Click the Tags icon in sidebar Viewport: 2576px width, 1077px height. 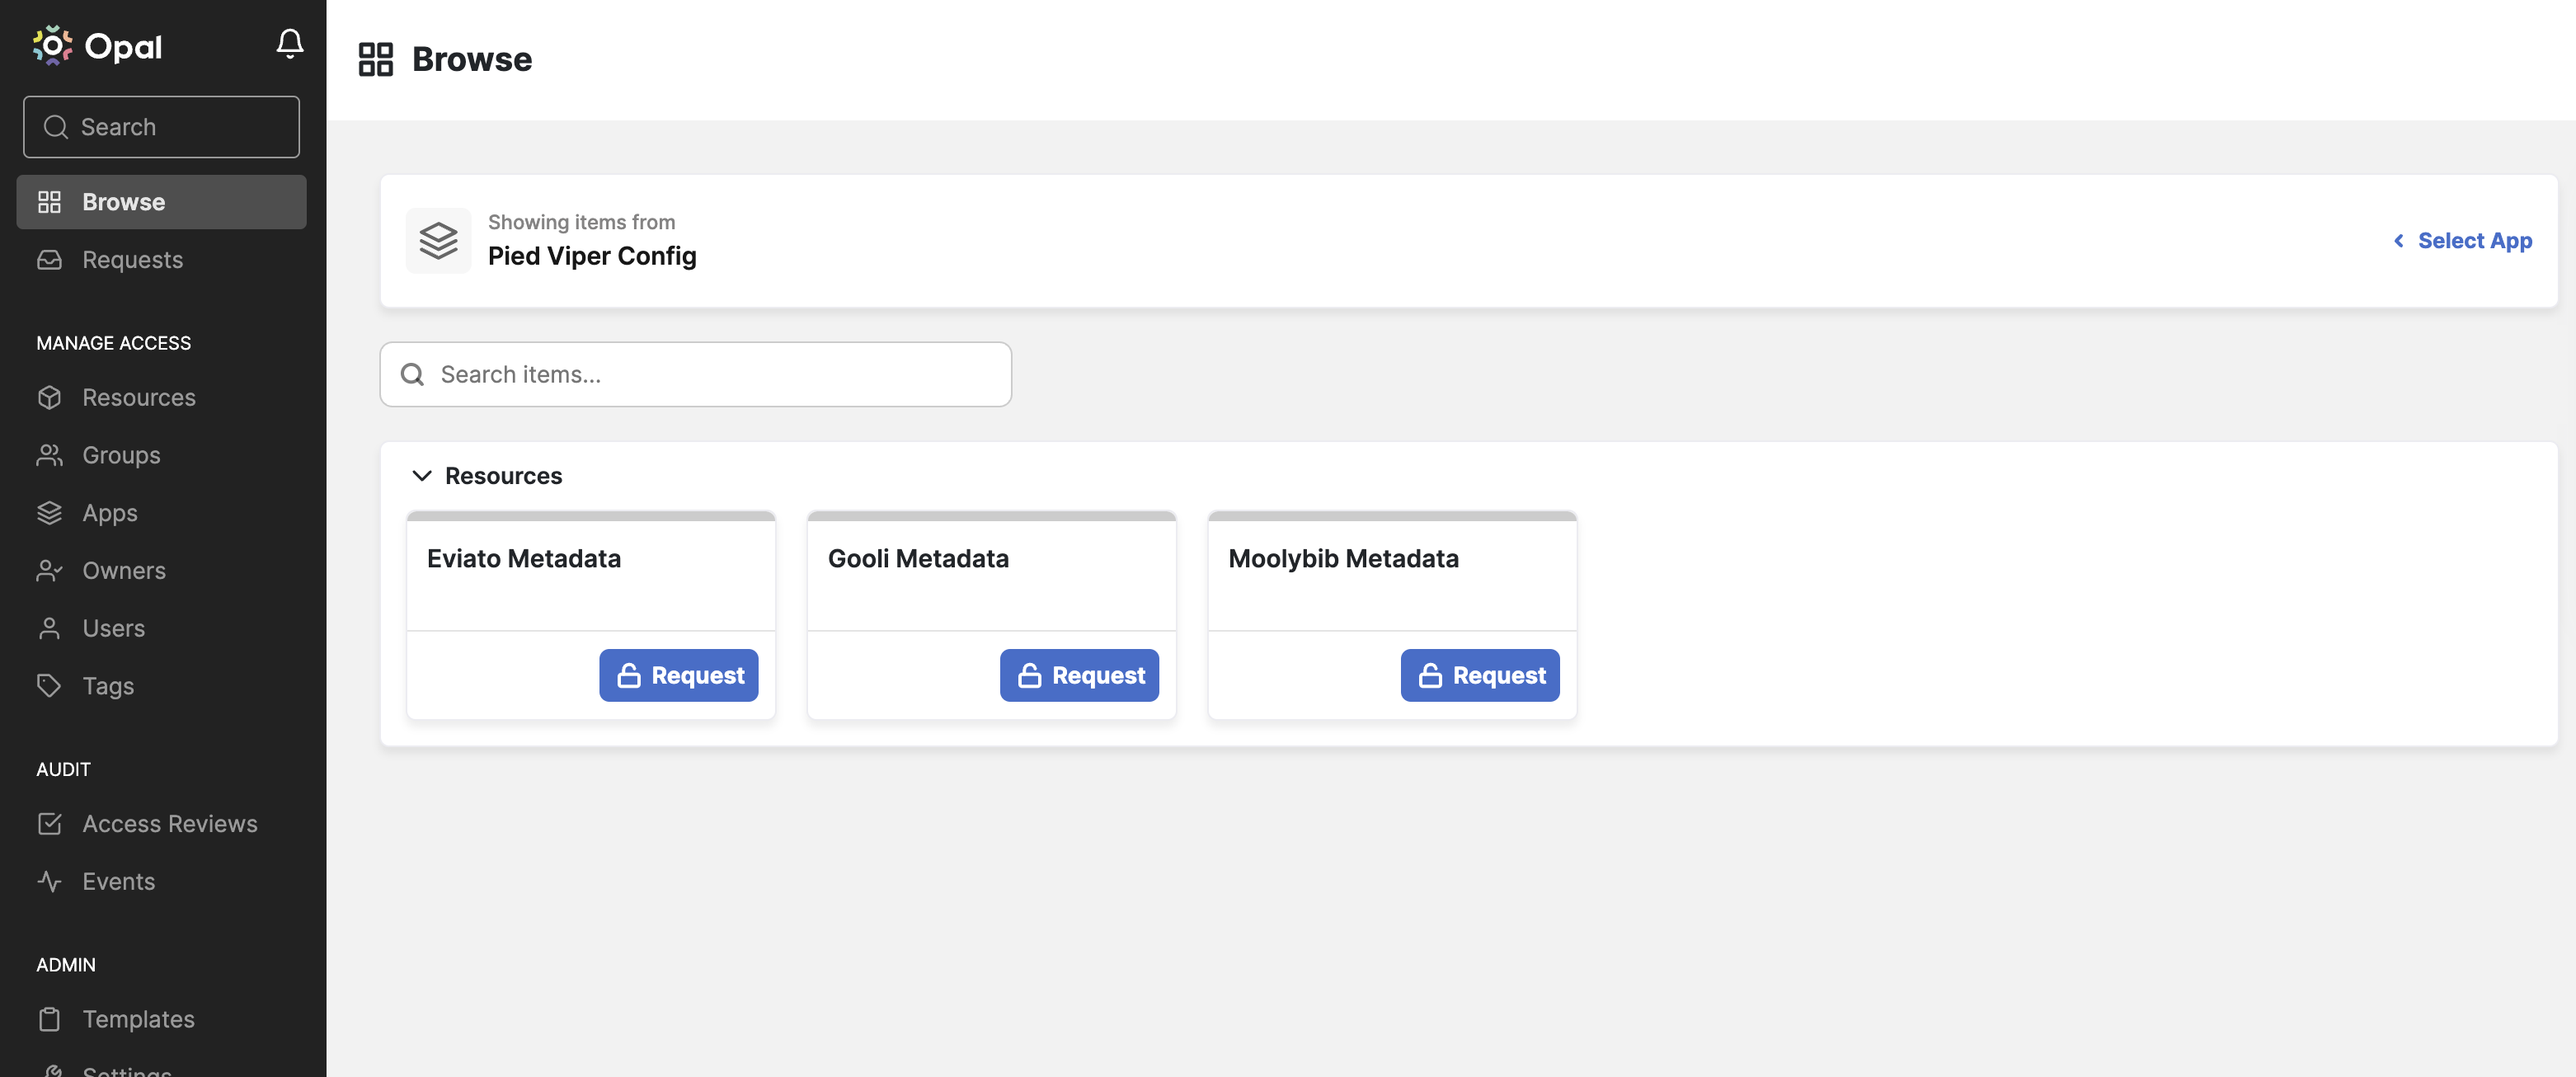(49, 686)
